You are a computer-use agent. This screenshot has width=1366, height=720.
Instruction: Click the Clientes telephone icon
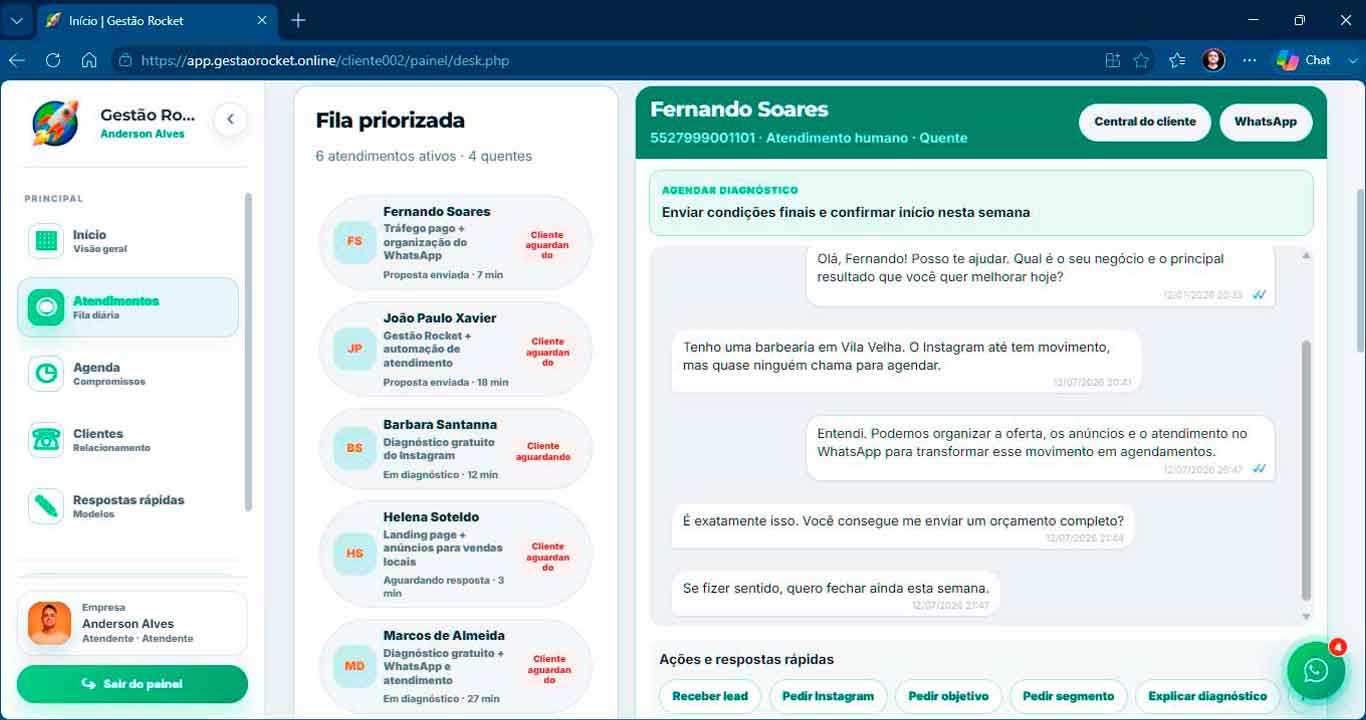46,440
